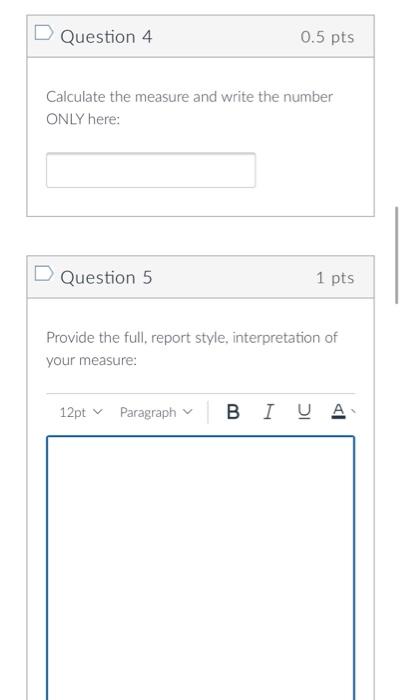
Task: Expand the chevron next to the Paragraph label
Action: click(188, 412)
